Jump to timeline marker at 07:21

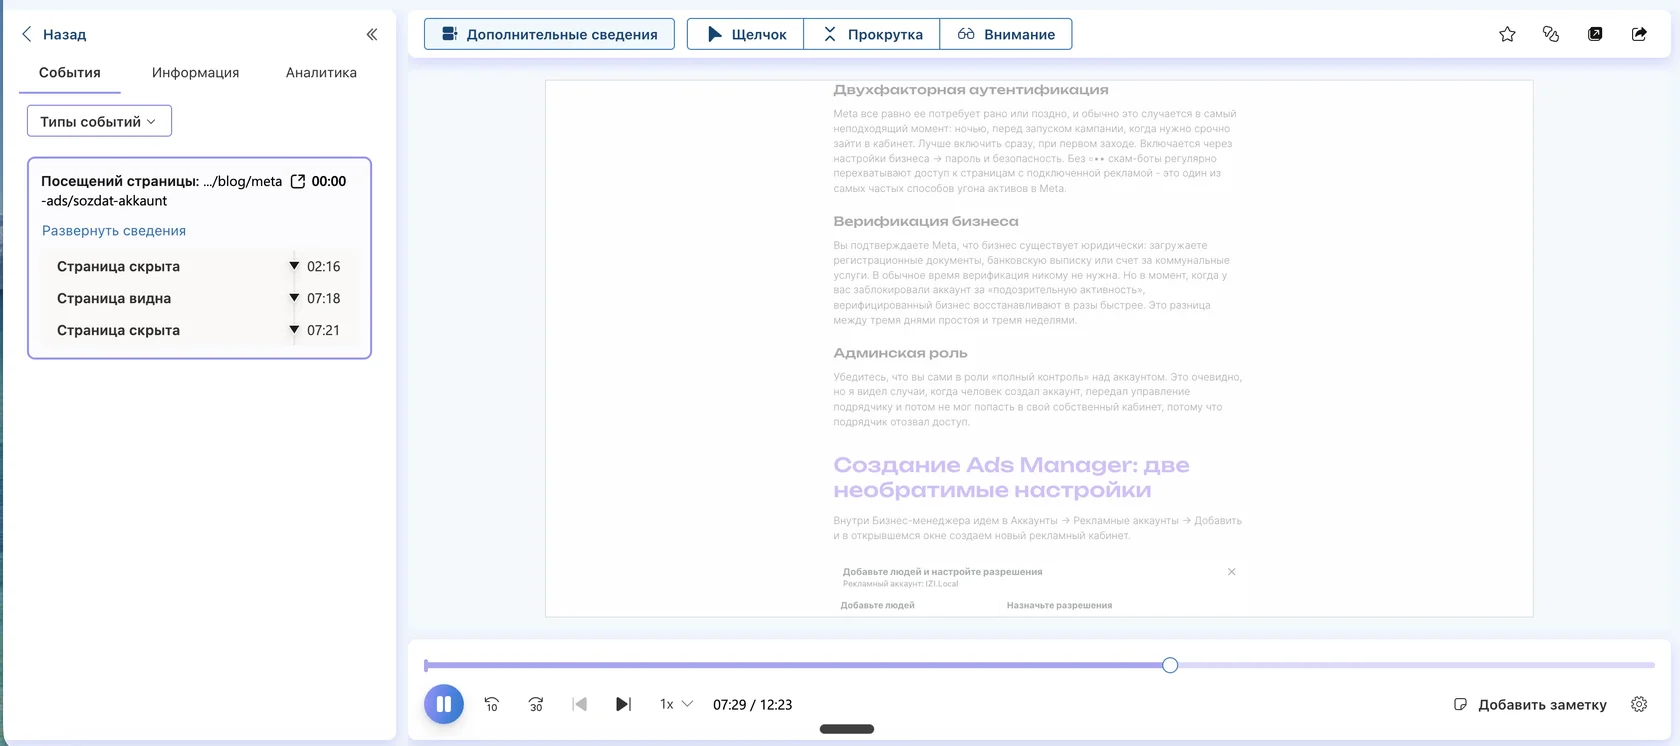click(x=294, y=330)
